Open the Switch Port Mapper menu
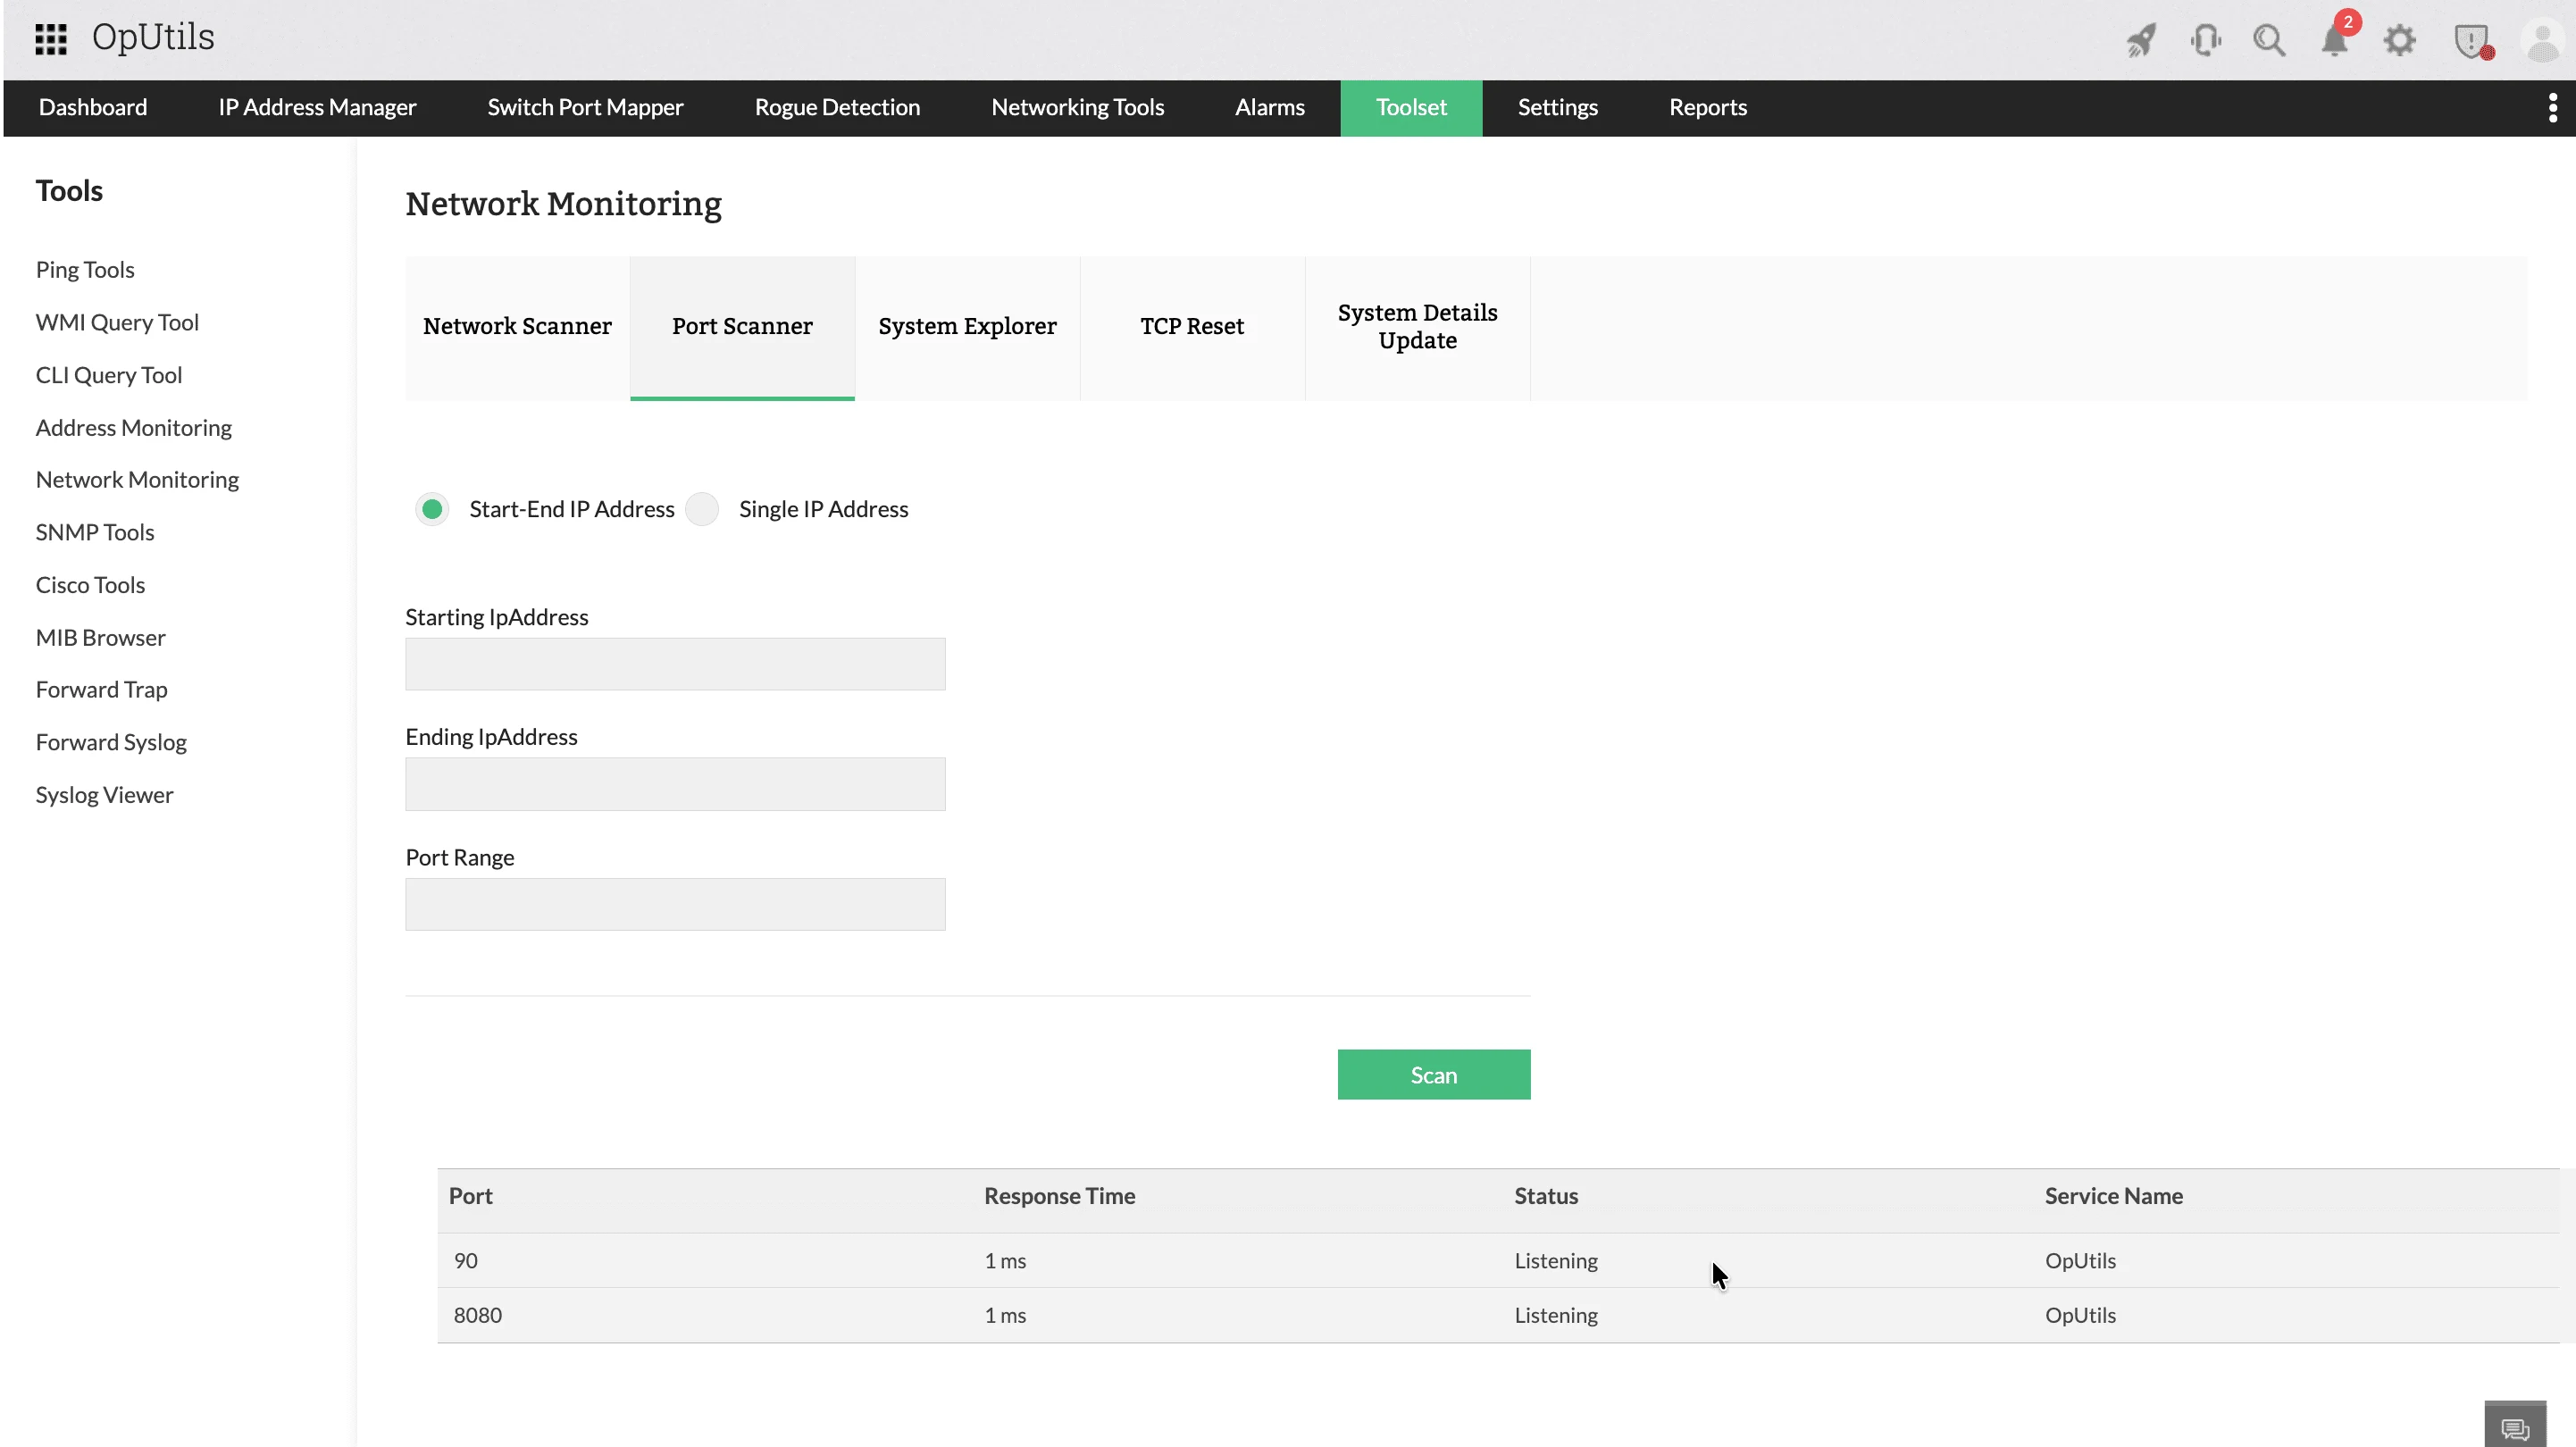This screenshot has height=1447, width=2576. point(585,107)
